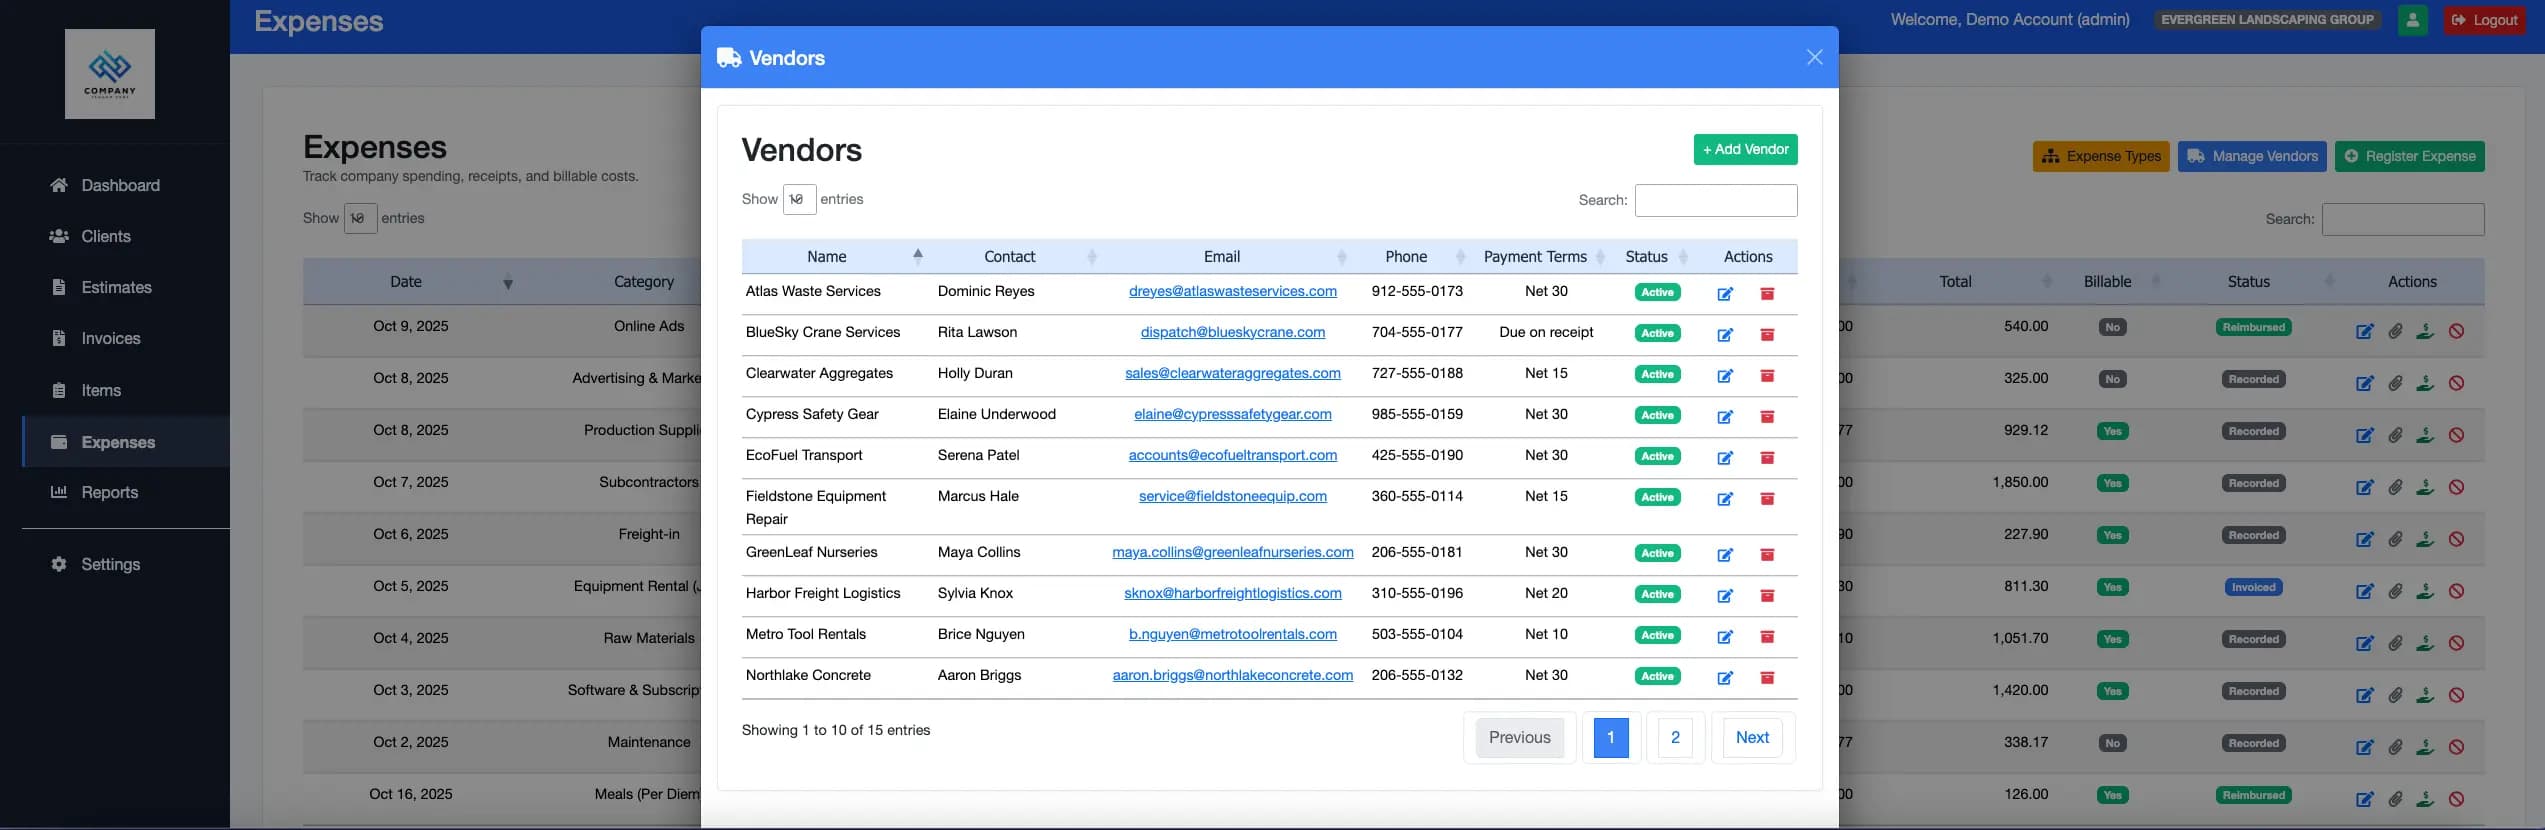Sort vendors by Payment Terms column

tap(1540, 256)
